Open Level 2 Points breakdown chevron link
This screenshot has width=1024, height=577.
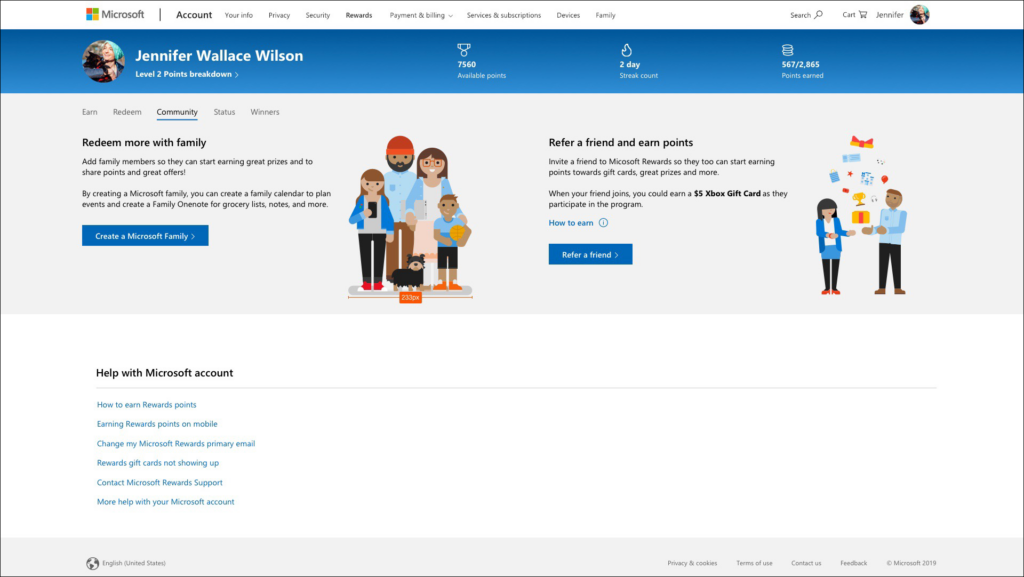[187, 74]
